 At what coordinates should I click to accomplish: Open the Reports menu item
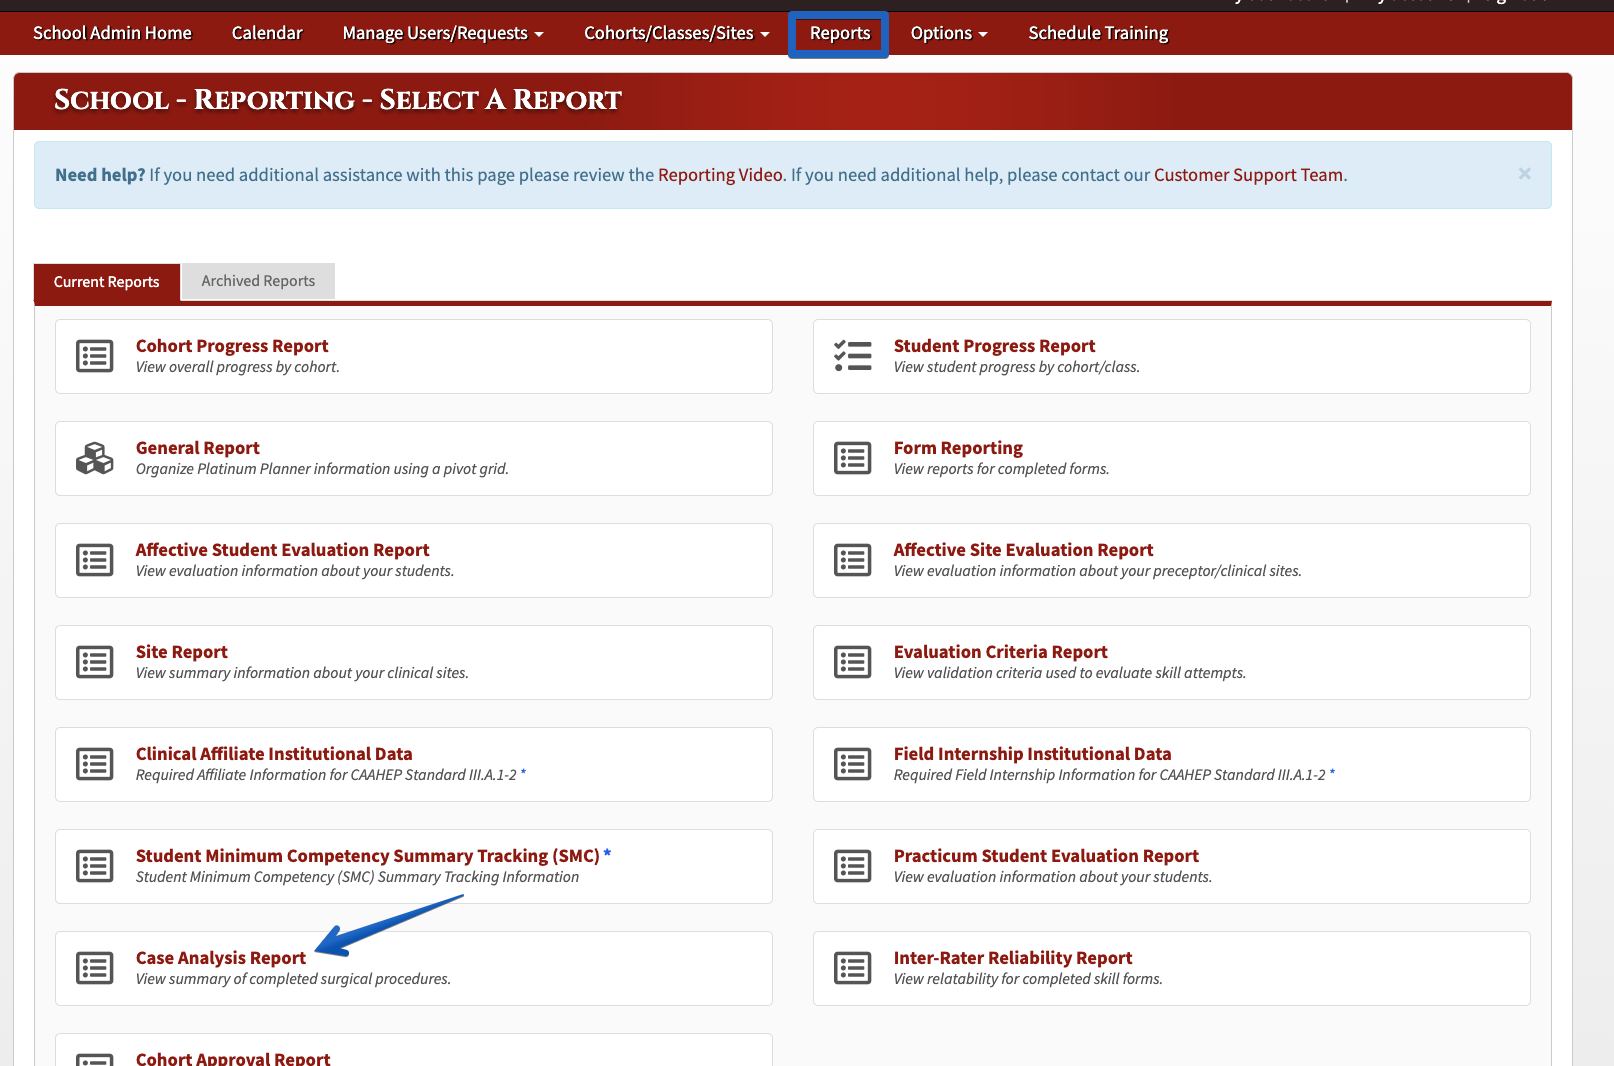[x=840, y=33]
